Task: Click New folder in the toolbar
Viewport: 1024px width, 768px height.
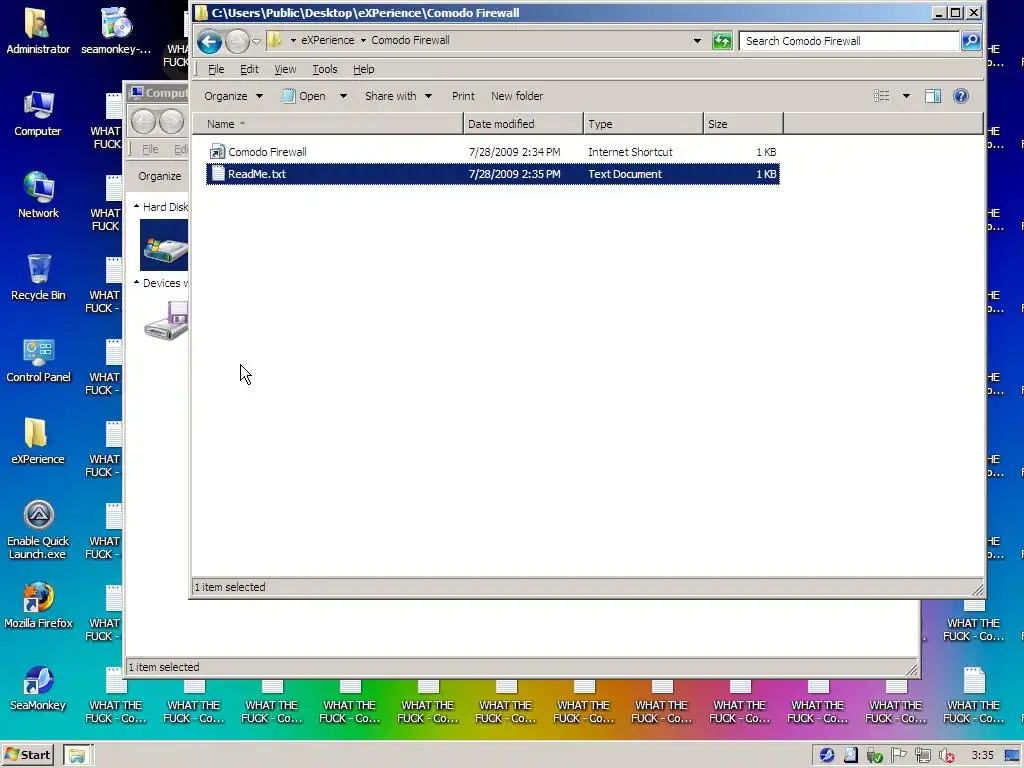Action: [517, 96]
